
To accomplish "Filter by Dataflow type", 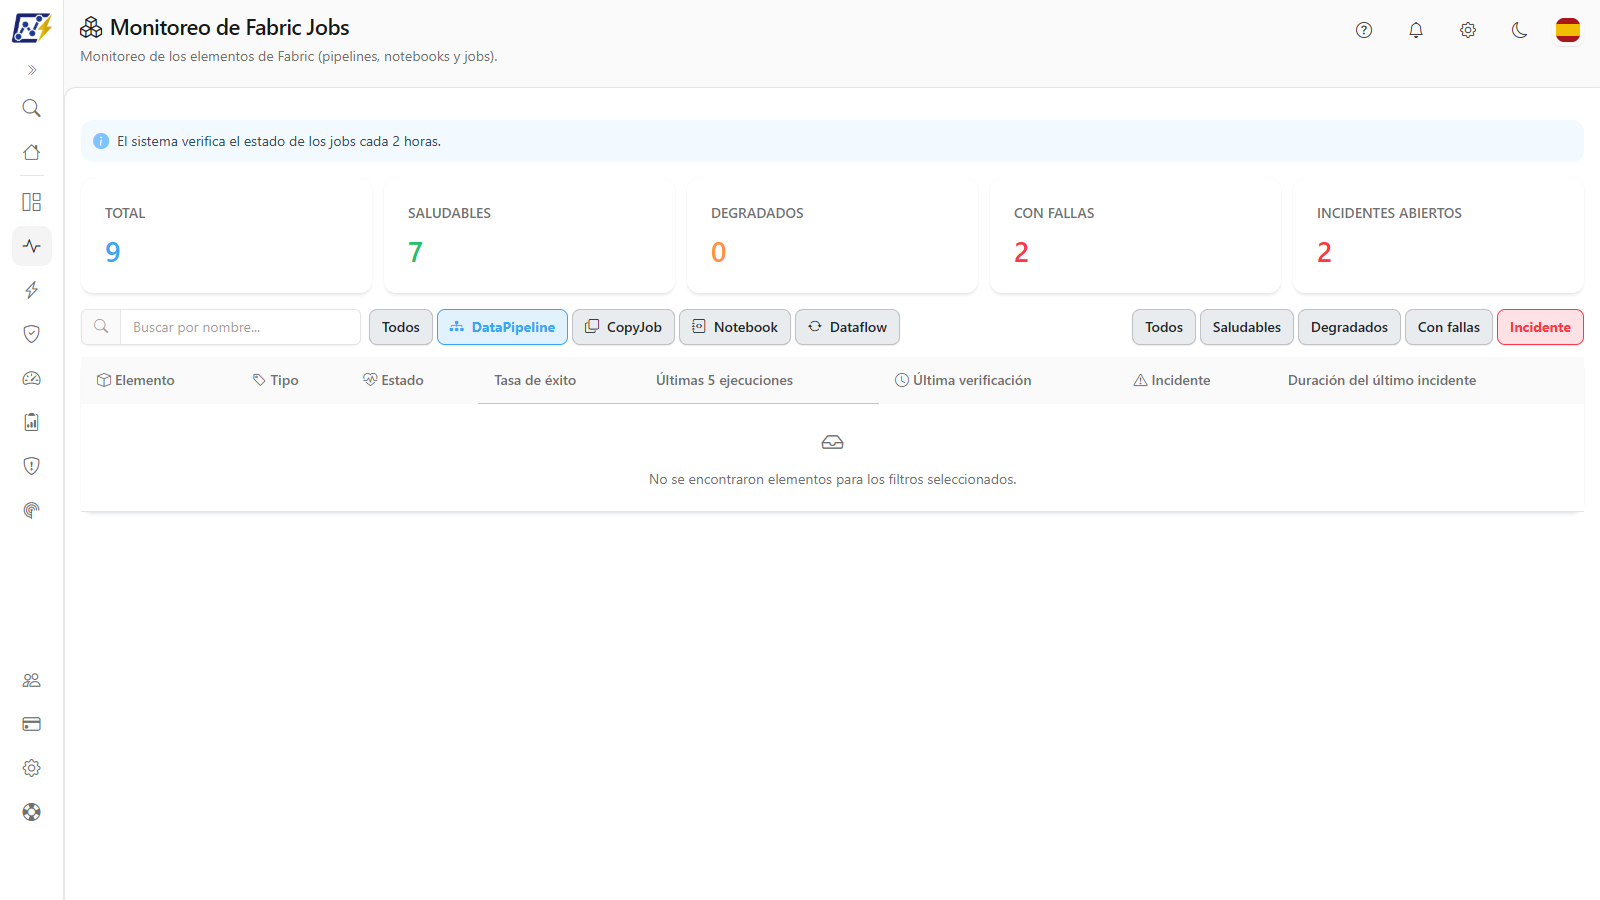I will (847, 327).
